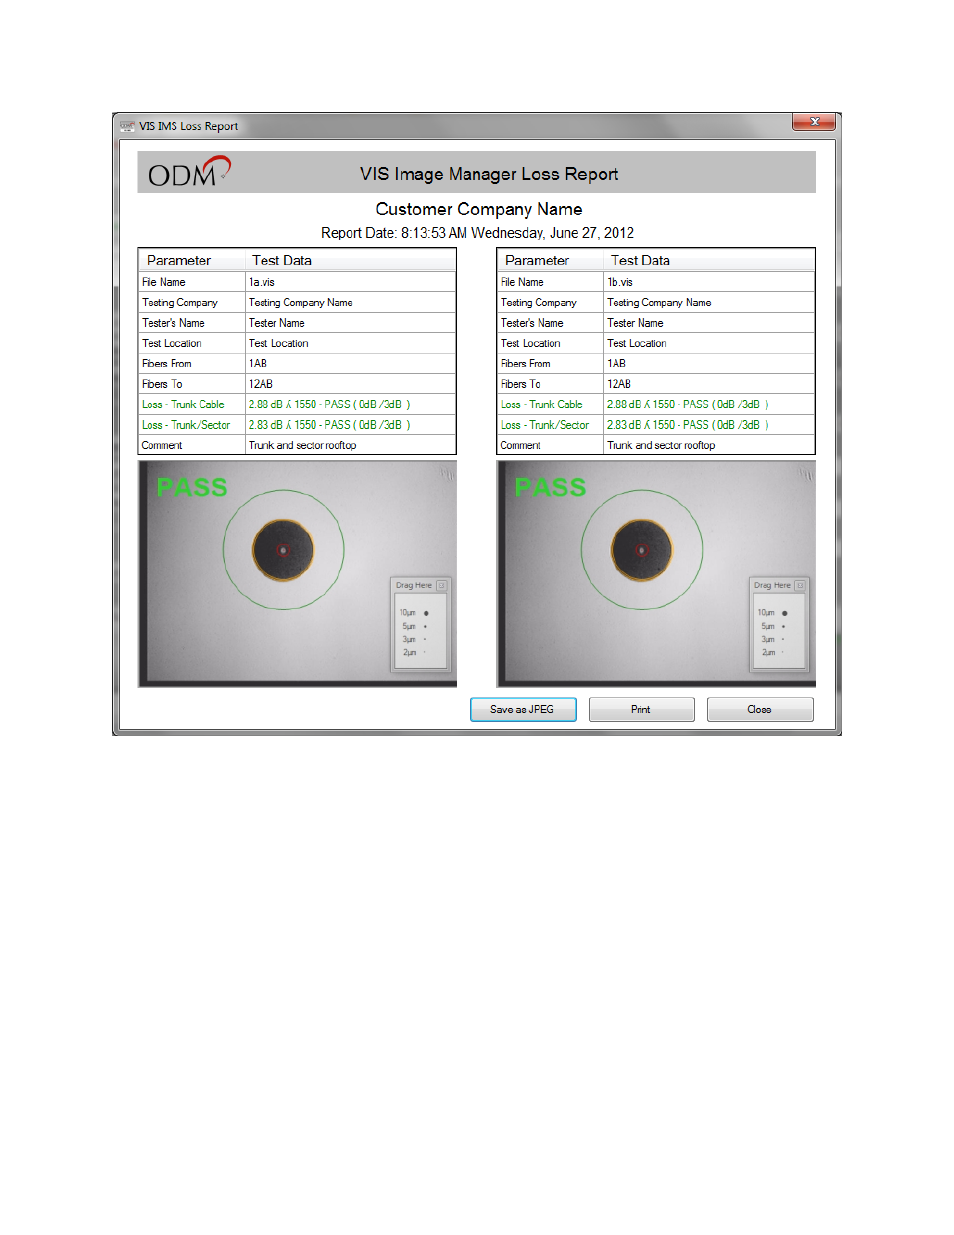Select left 'Loss - Trunk Cable' row label
The image size is (954, 1235).
(183, 405)
